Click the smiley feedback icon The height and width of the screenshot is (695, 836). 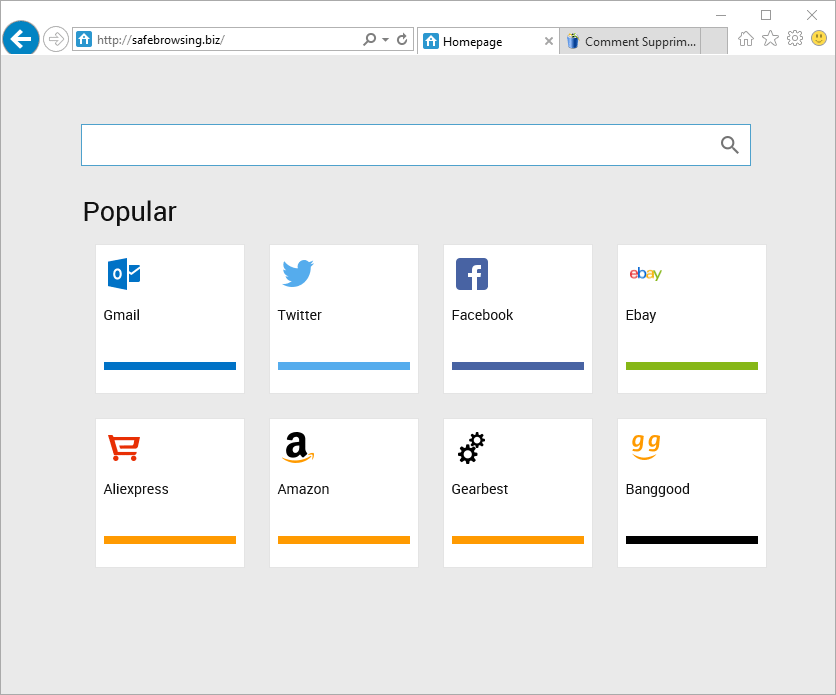click(x=819, y=38)
